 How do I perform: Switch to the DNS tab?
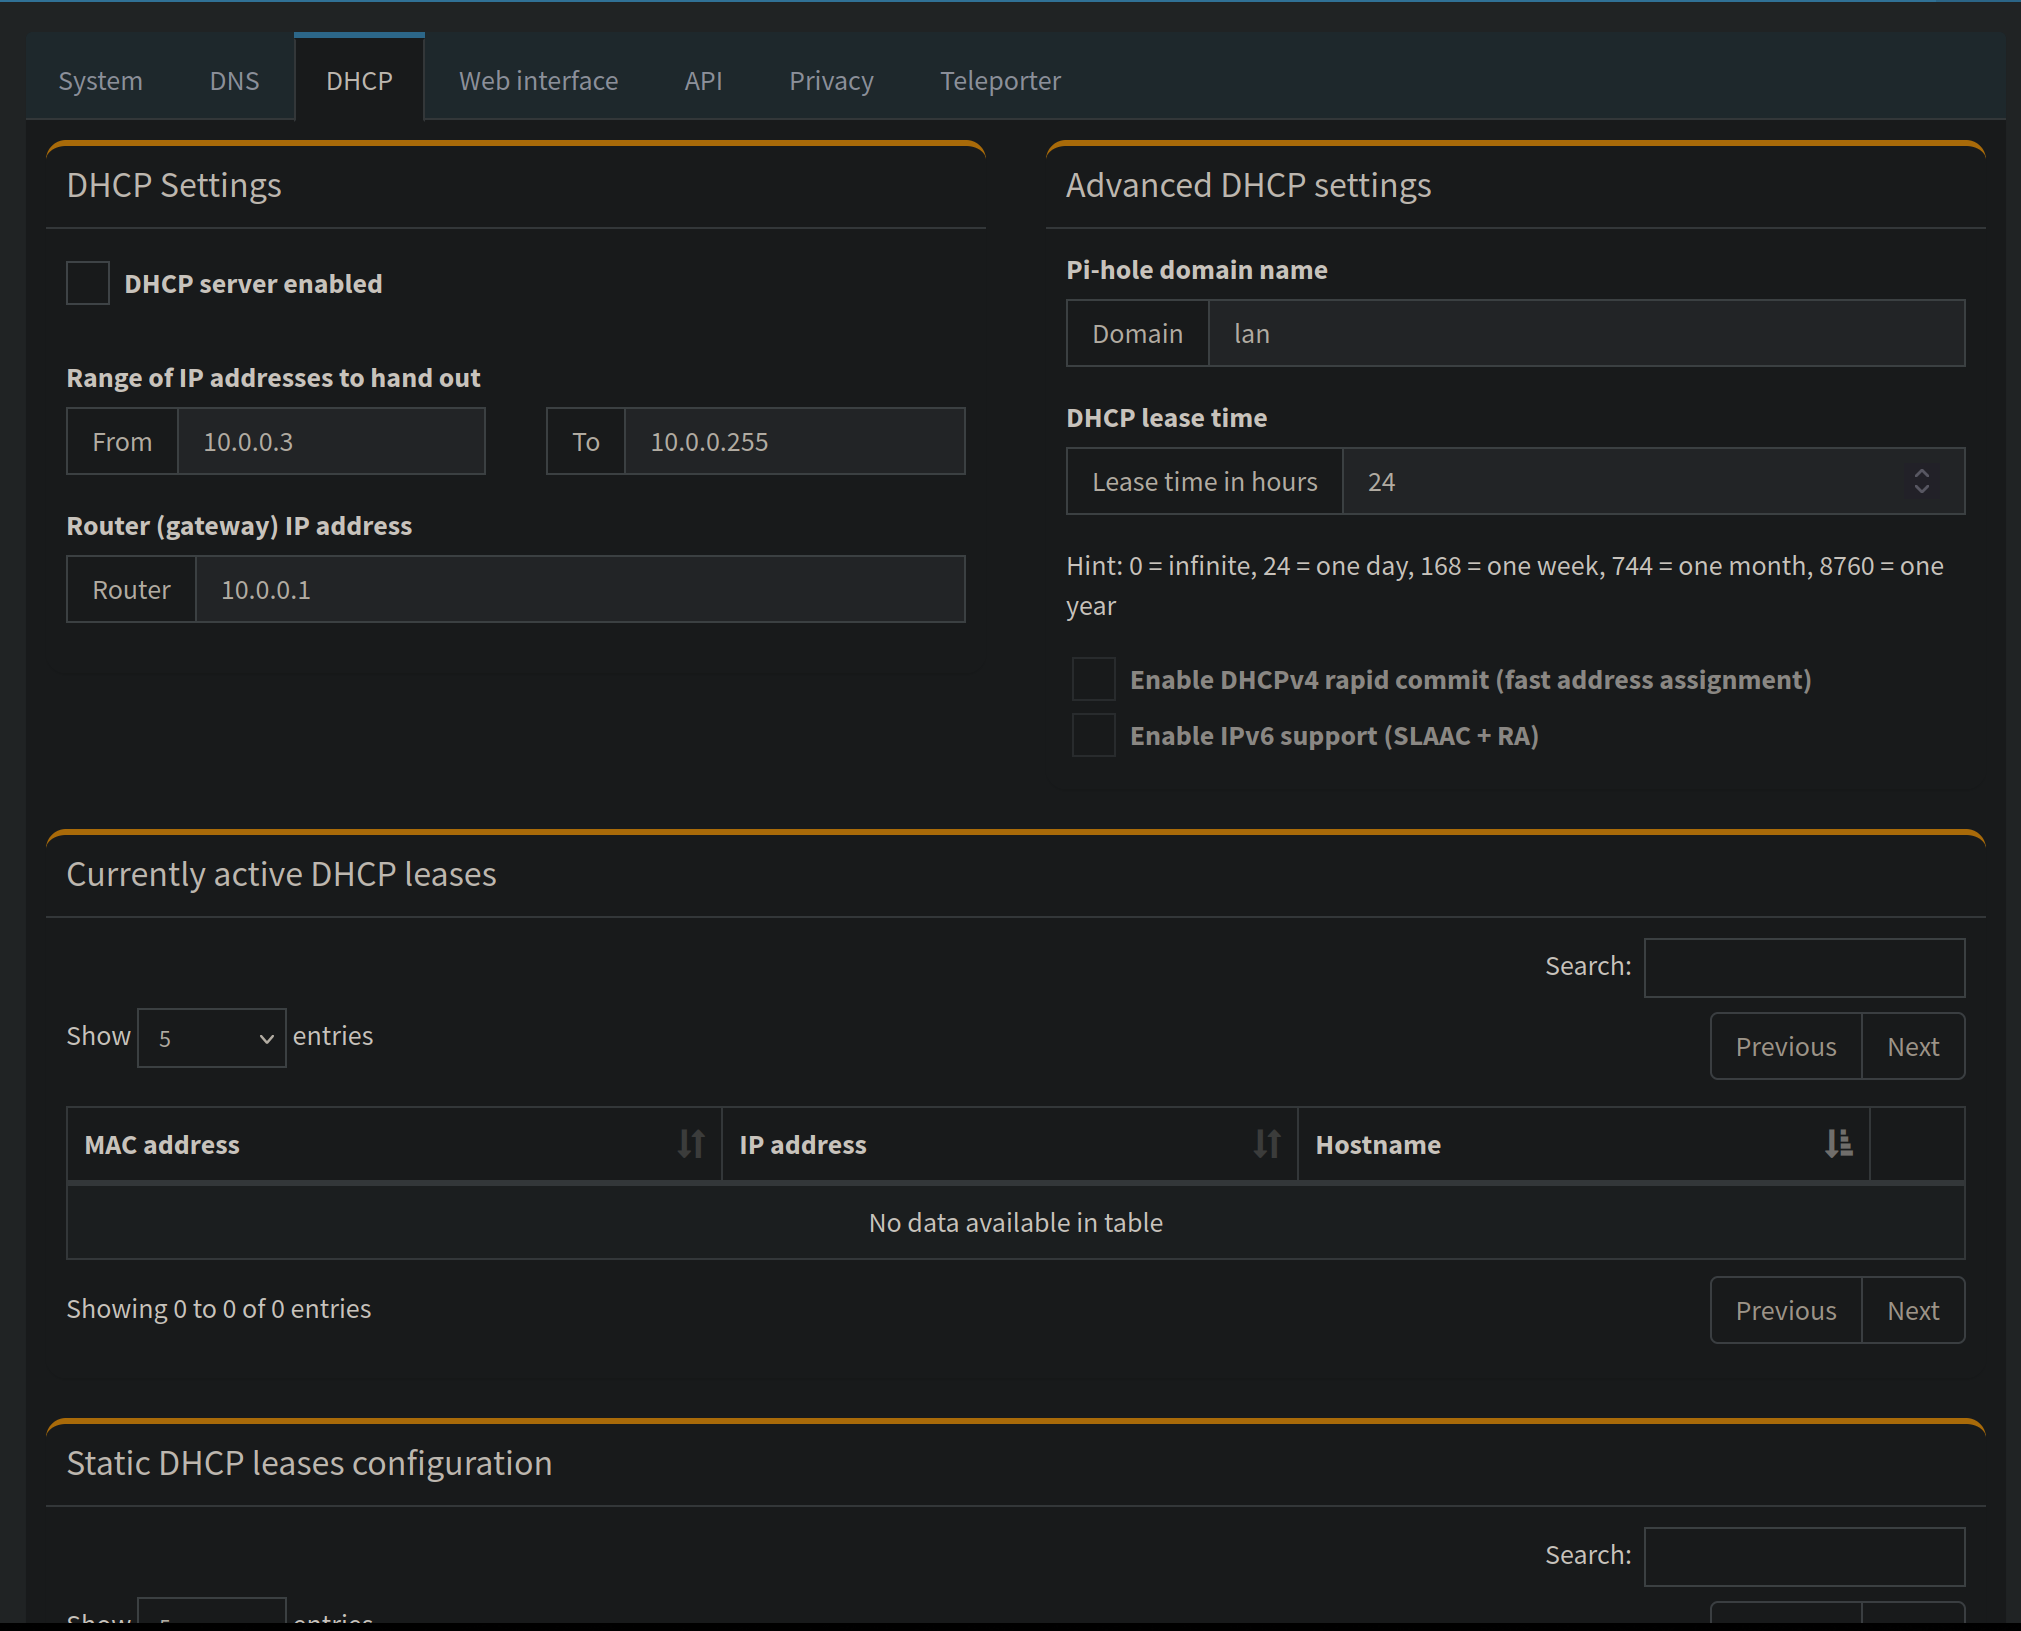pos(234,80)
